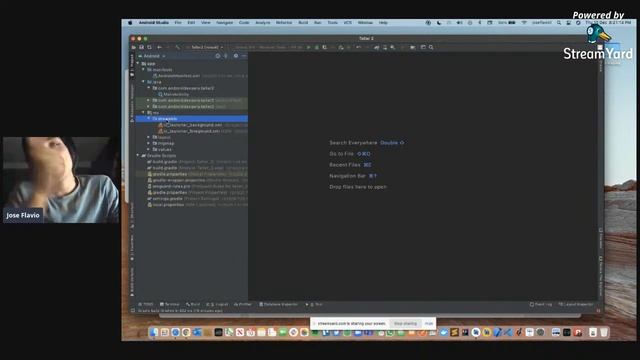Click the green Run app icon

tap(309, 47)
